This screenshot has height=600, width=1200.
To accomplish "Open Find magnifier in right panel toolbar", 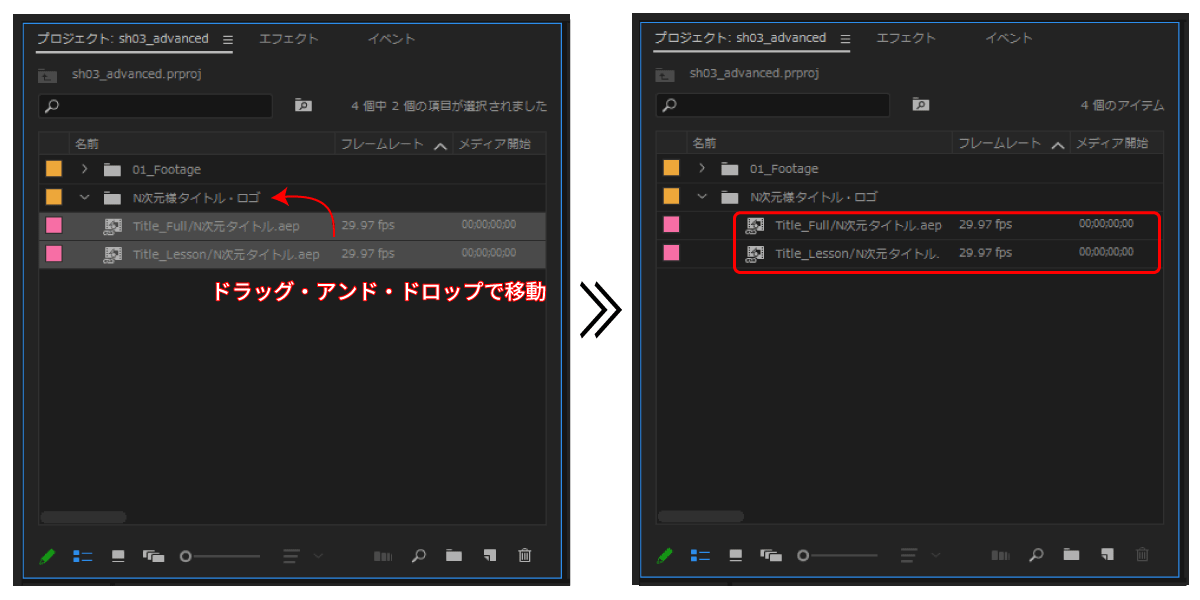I will [1037, 555].
